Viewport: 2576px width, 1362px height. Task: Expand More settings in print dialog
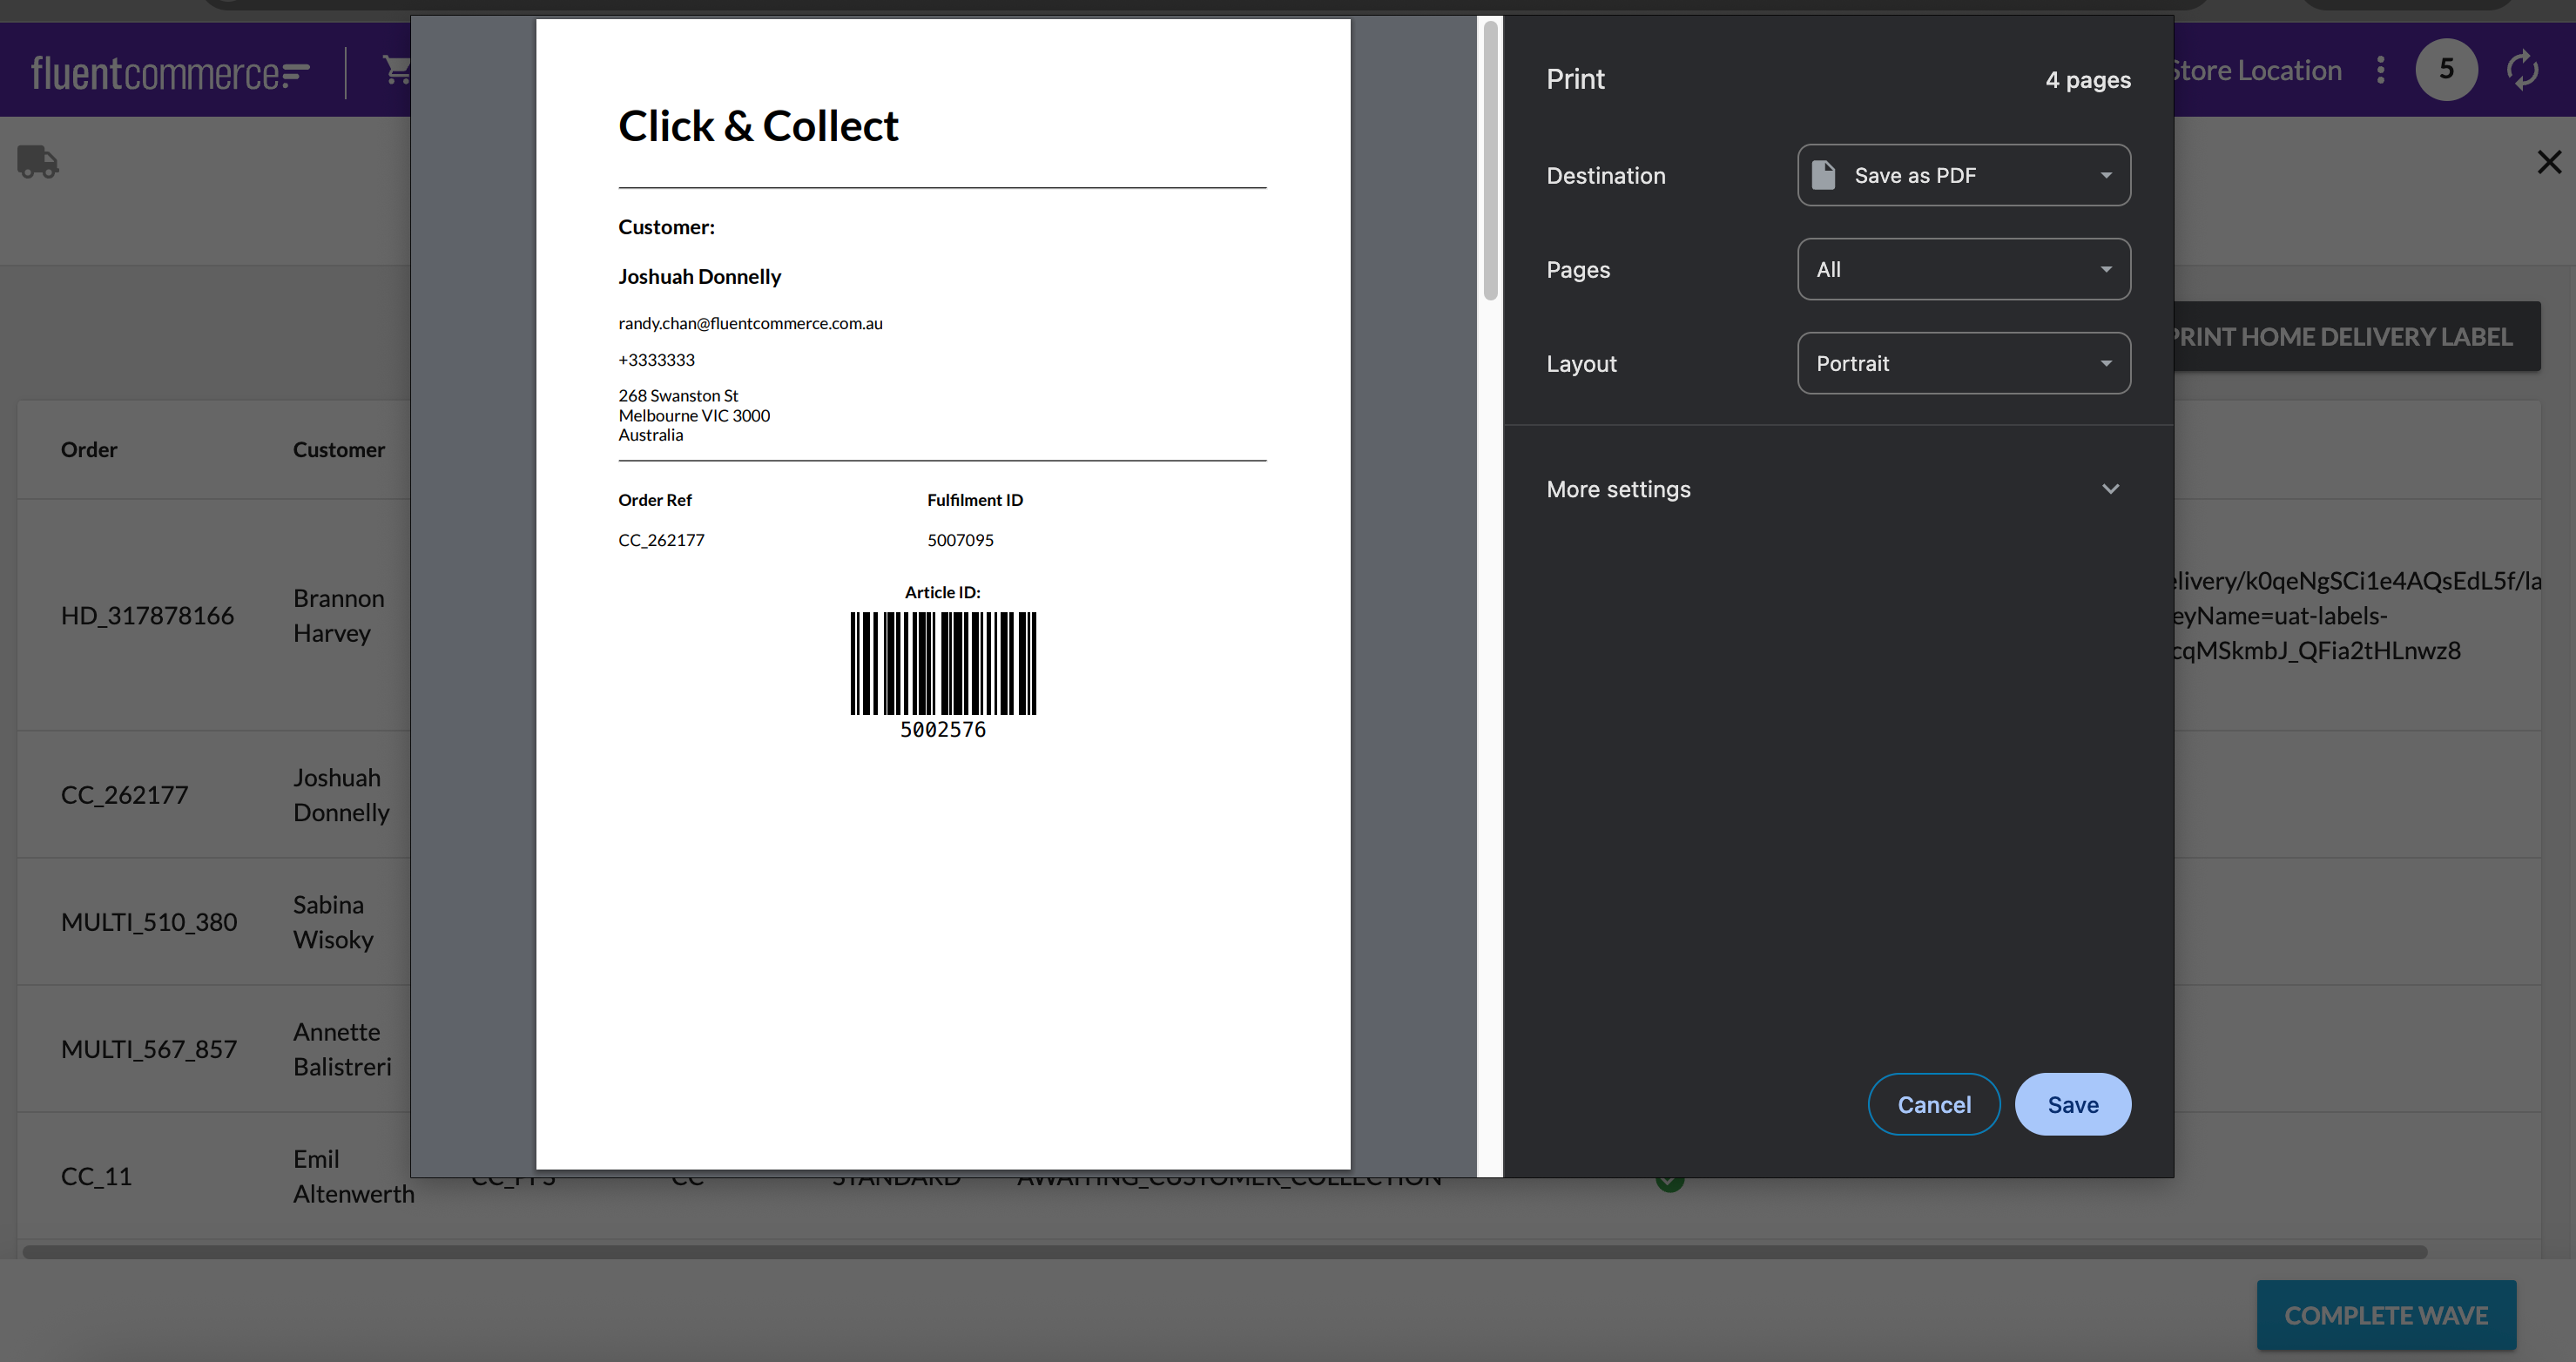click(x=1833, y=489)
